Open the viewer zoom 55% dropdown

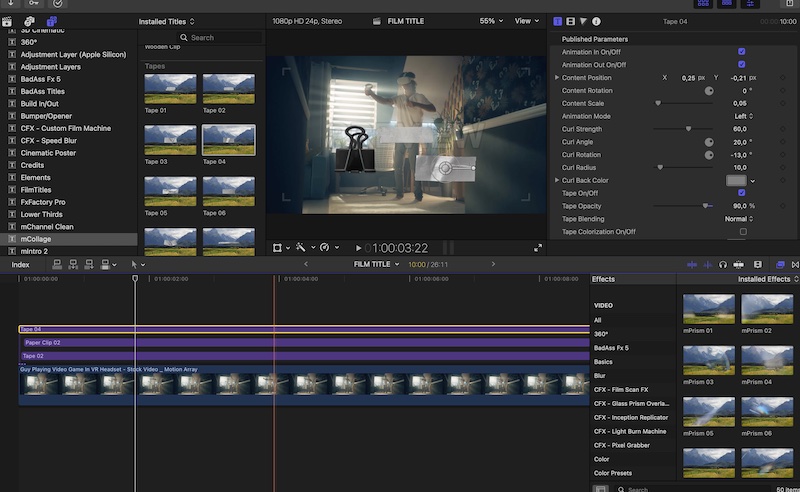coord(491,21)
